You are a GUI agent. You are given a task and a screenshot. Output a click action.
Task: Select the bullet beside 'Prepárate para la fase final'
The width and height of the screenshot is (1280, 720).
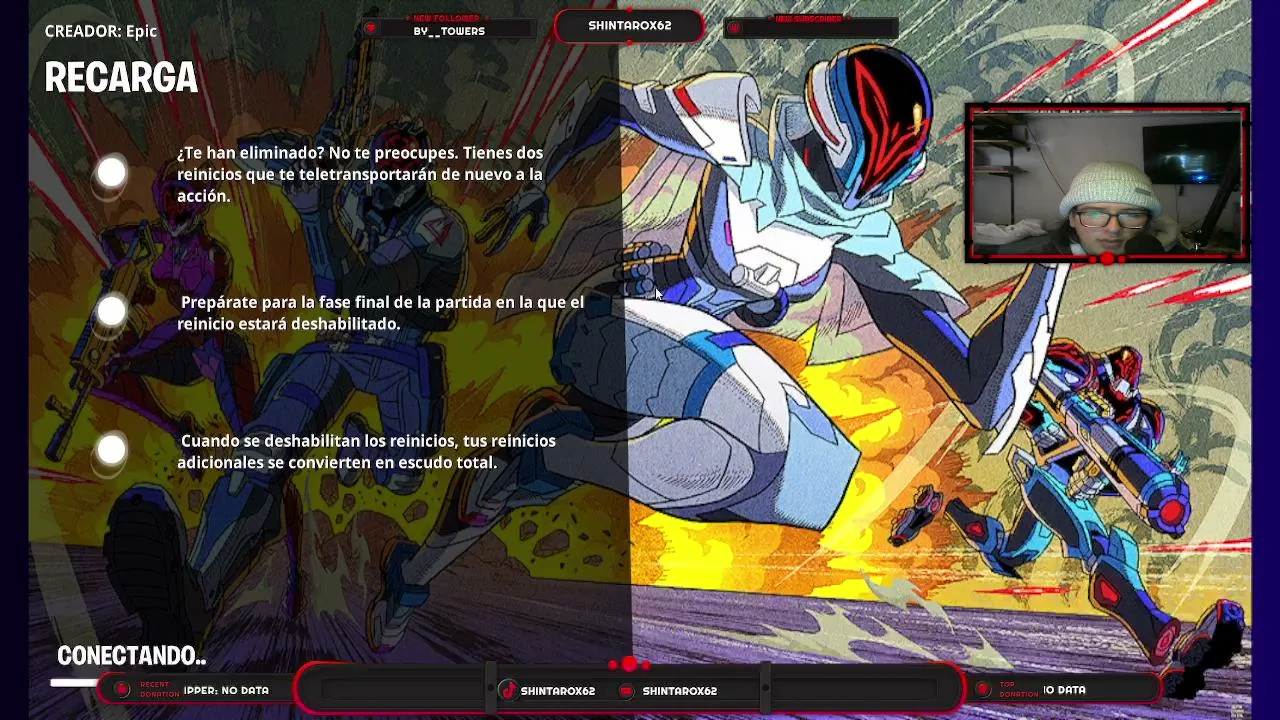point(112,312)
